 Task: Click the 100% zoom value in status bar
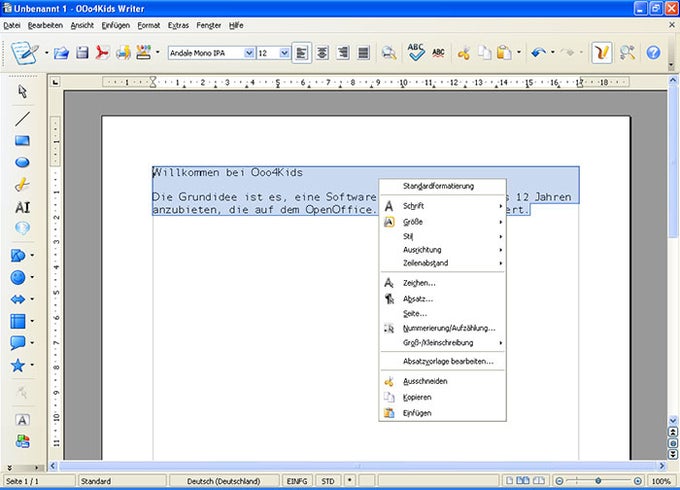click(661, 481)
